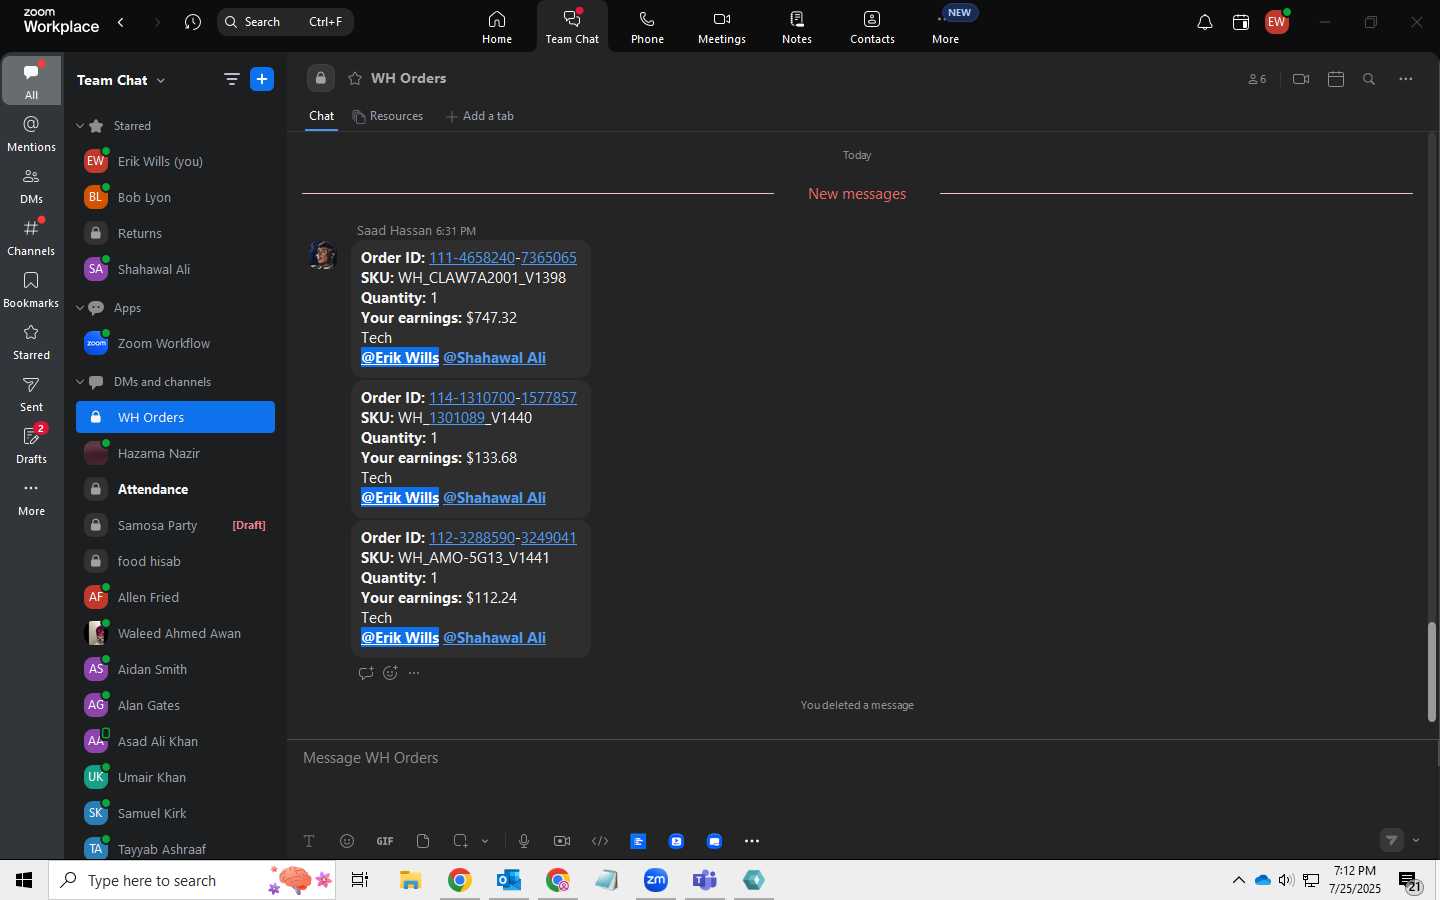Image resolution: width=1440 pixels, height=900 pixels.
Task: Record an audio message with microphone
Action: point(524,841)
